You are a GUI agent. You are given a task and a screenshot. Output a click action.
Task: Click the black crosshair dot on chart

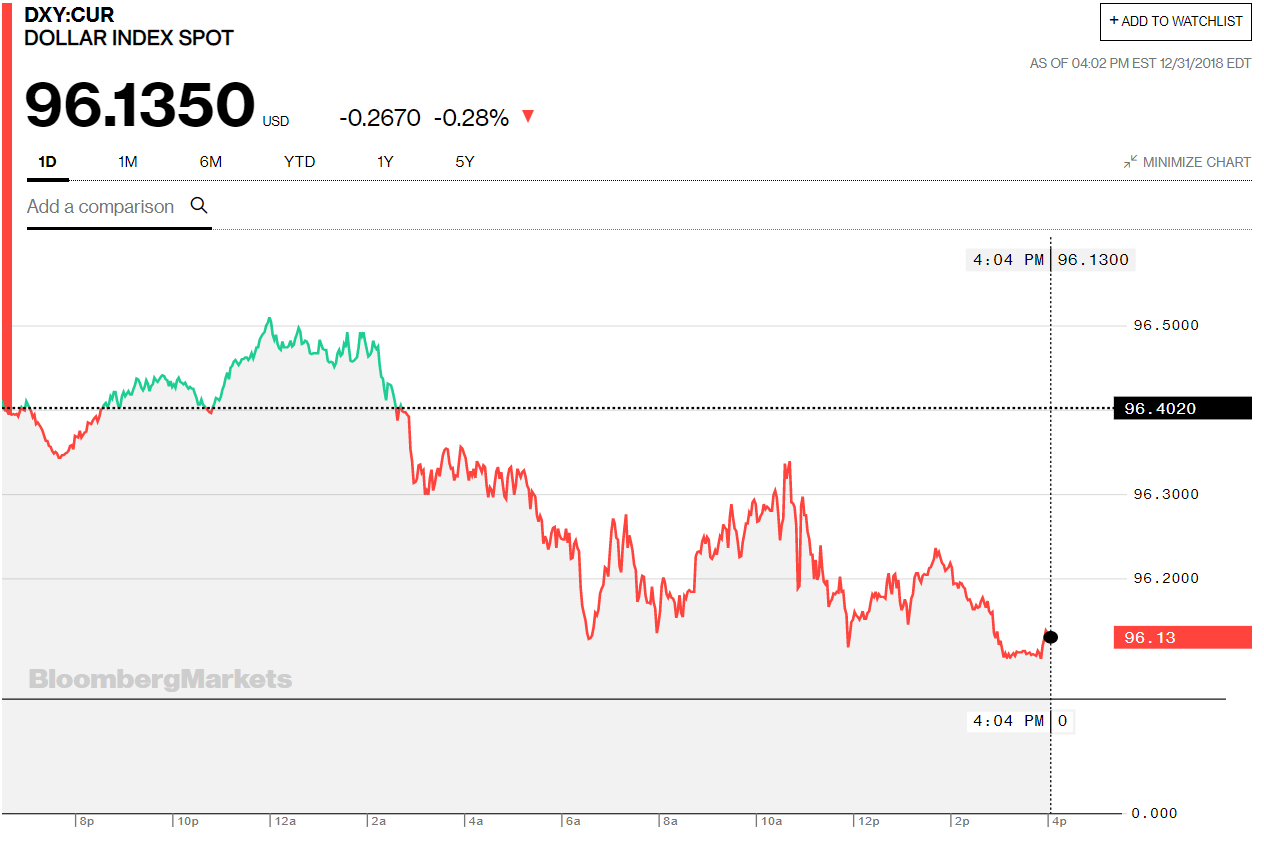pos(1050,637)
